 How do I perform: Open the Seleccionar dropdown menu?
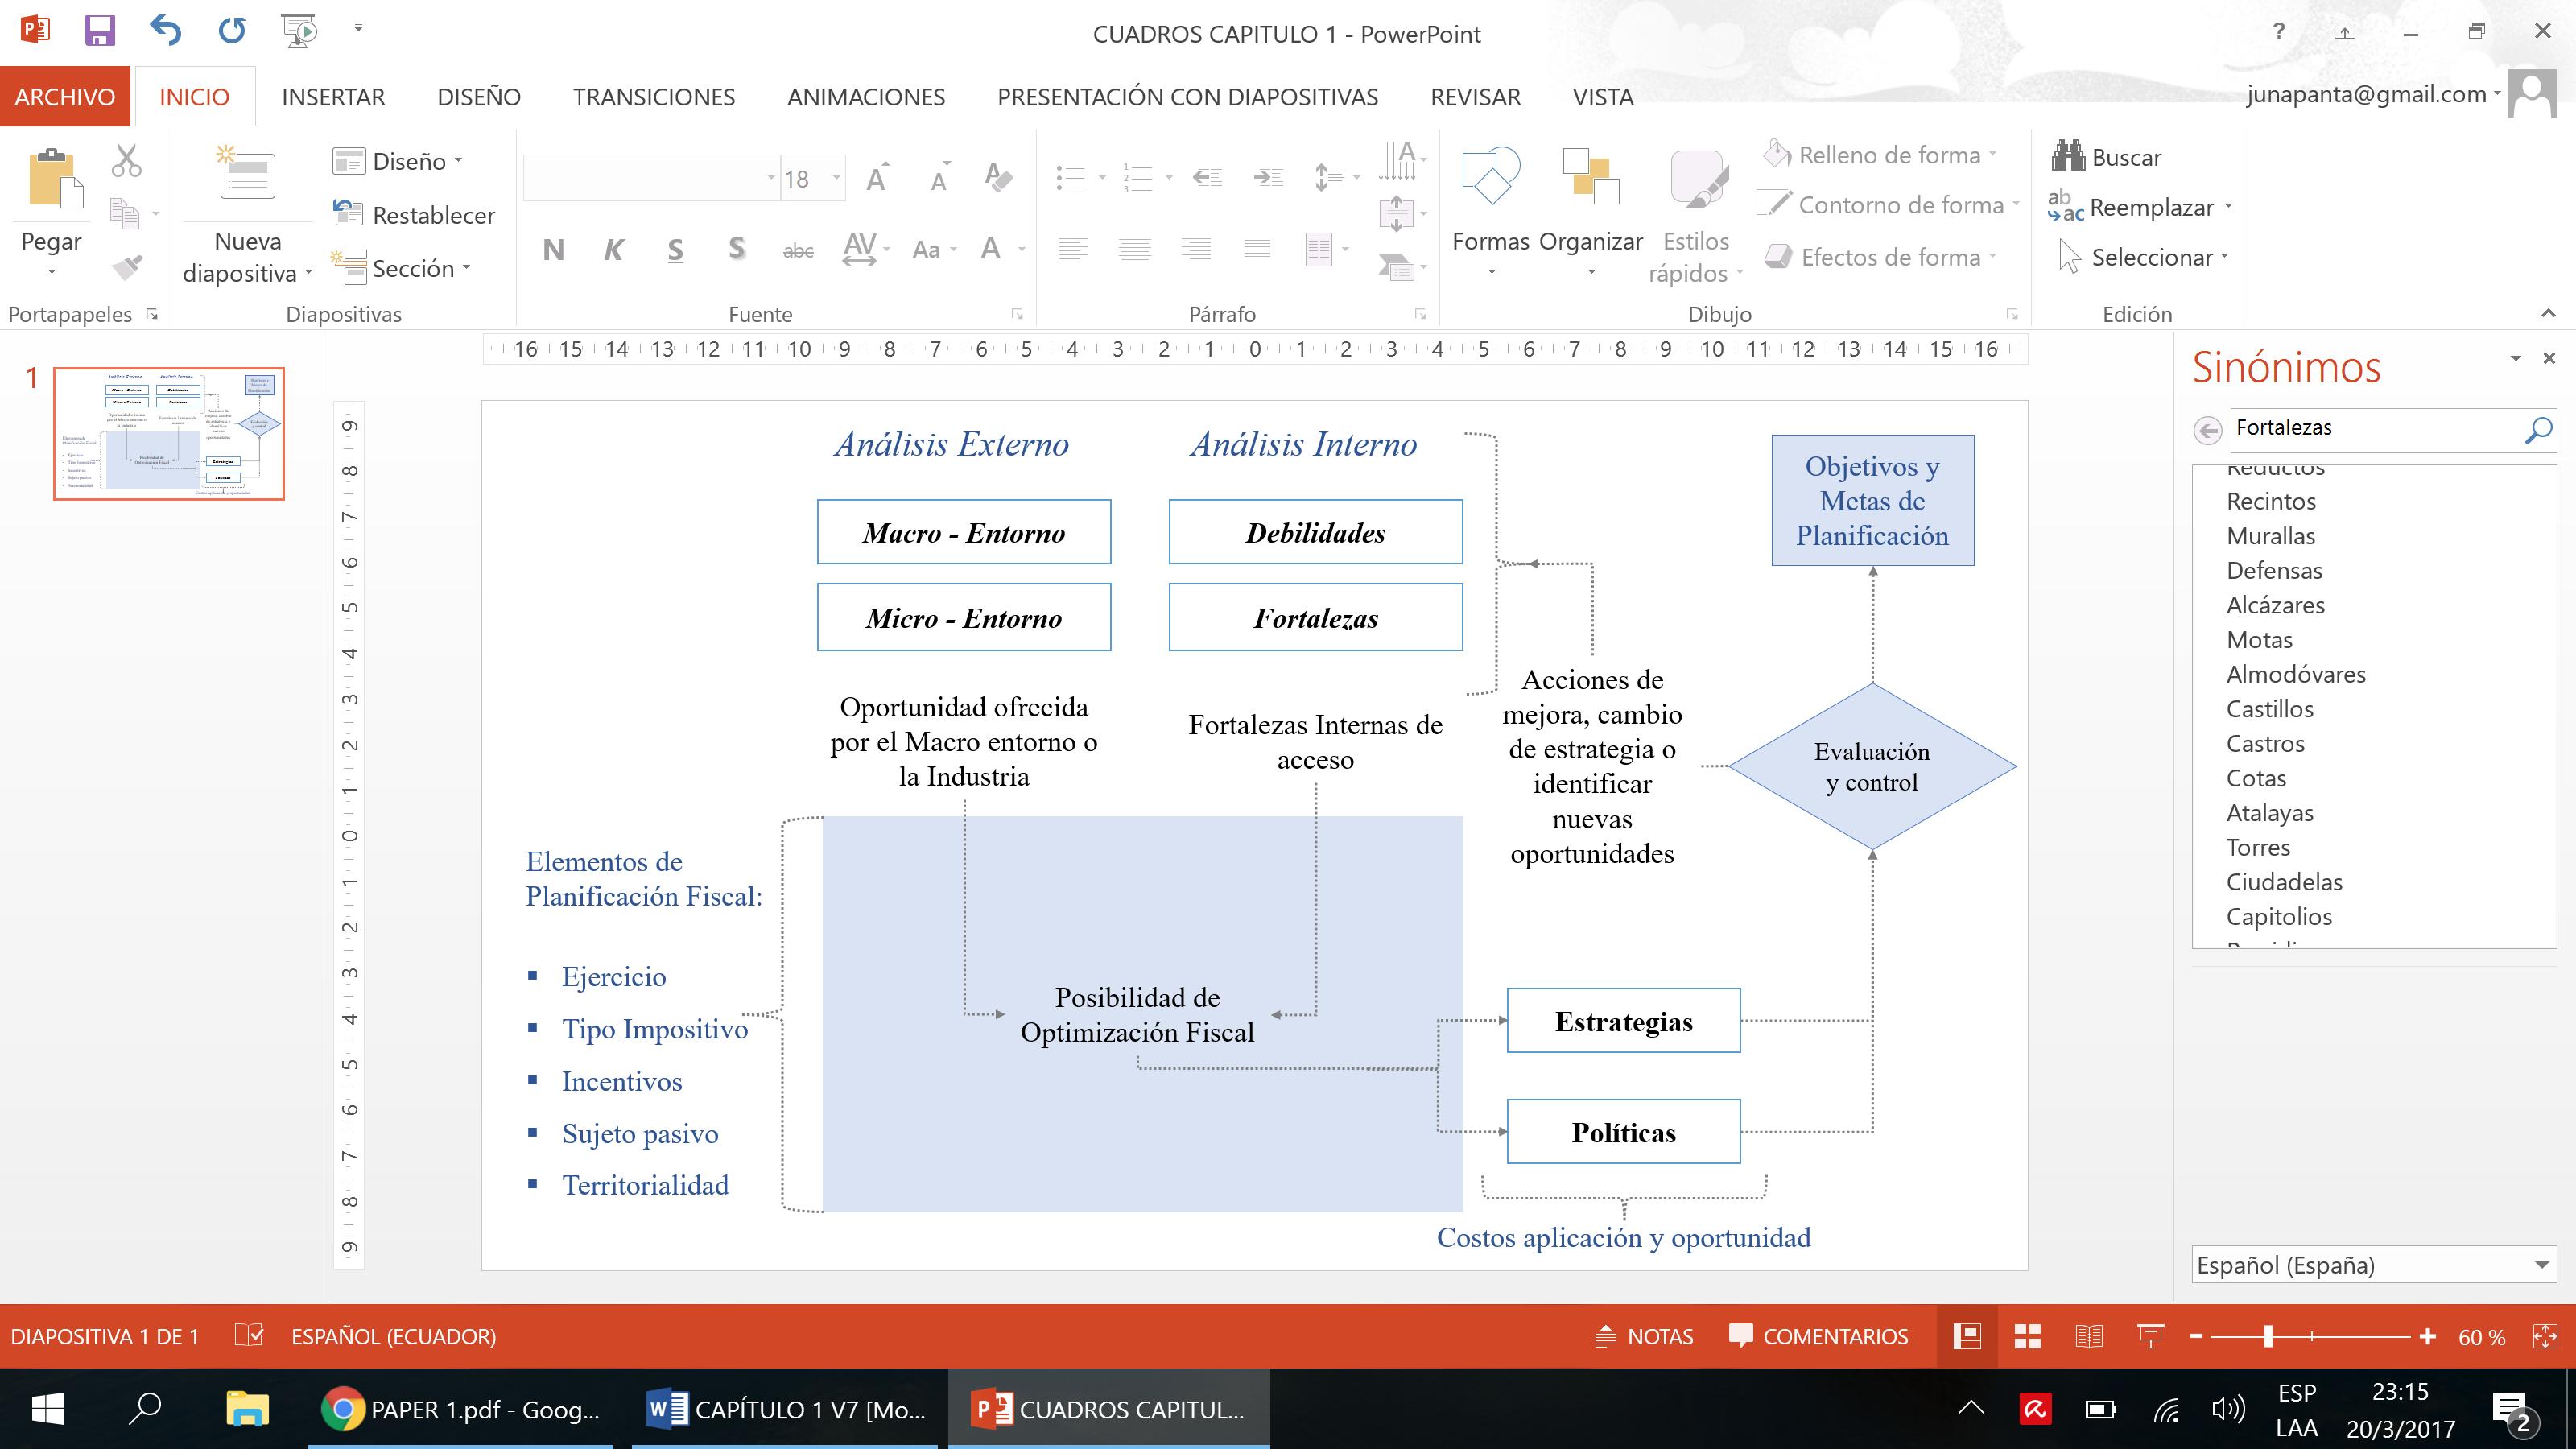(2151, 257)
